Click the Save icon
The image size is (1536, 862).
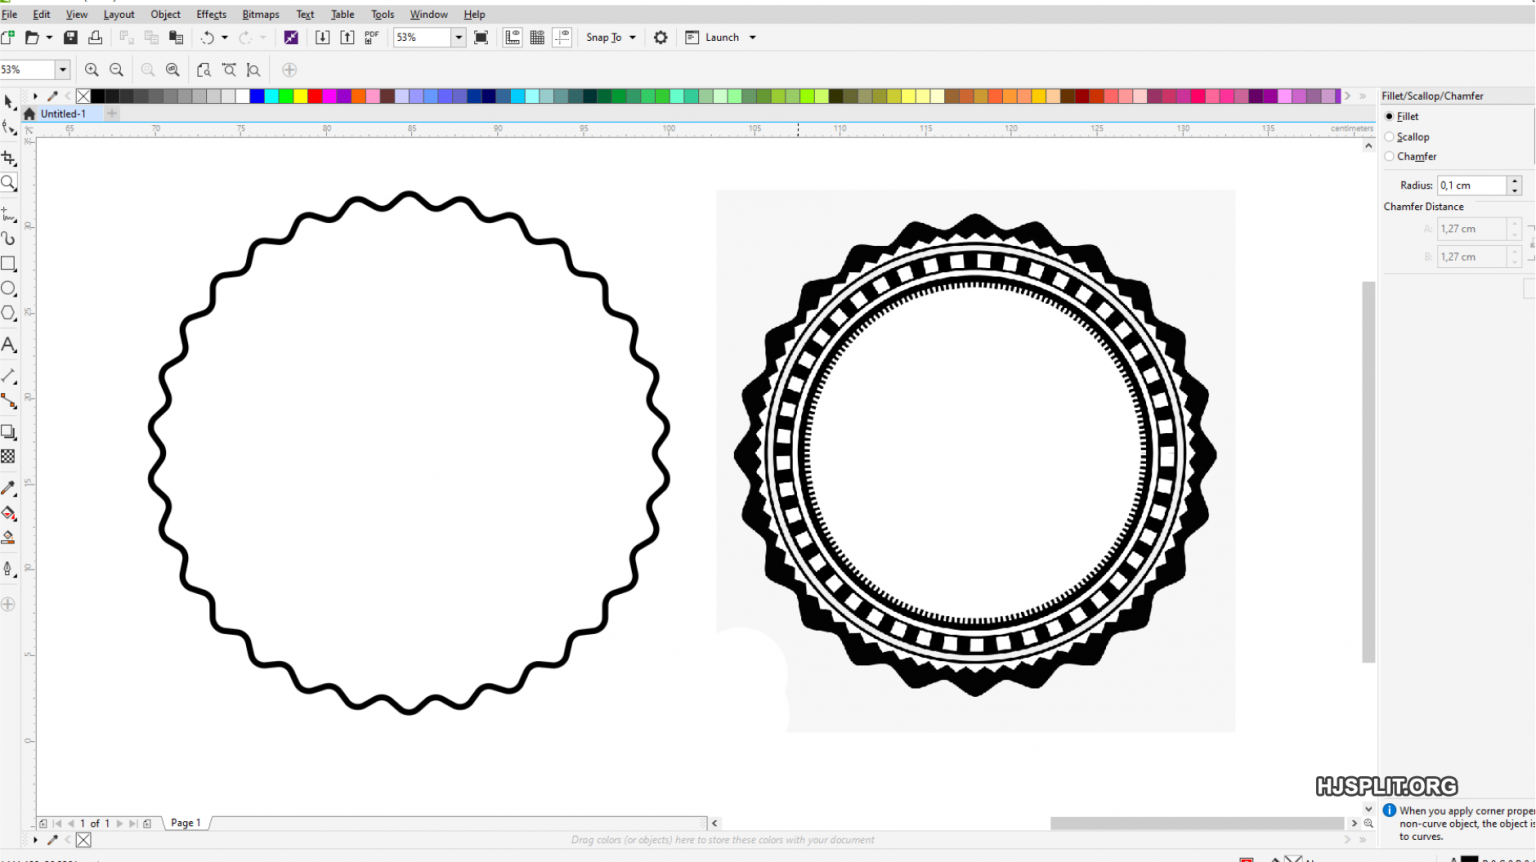pos(70,37)
